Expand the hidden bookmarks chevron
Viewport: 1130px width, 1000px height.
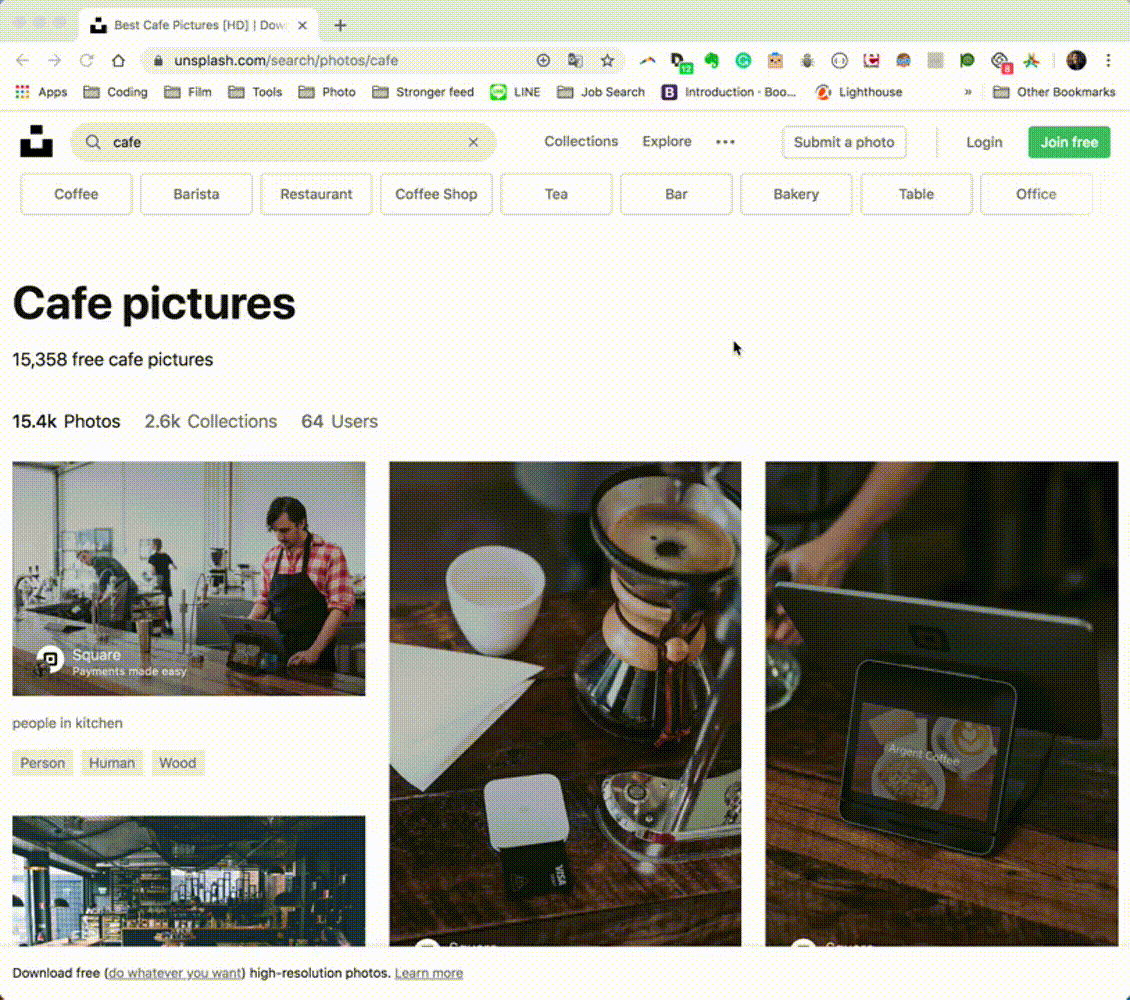968,92
